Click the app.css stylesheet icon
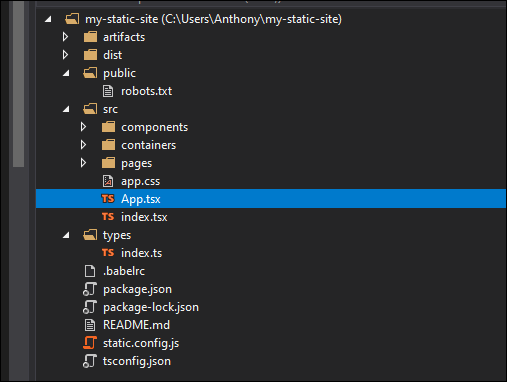 [x=108, y=181]
